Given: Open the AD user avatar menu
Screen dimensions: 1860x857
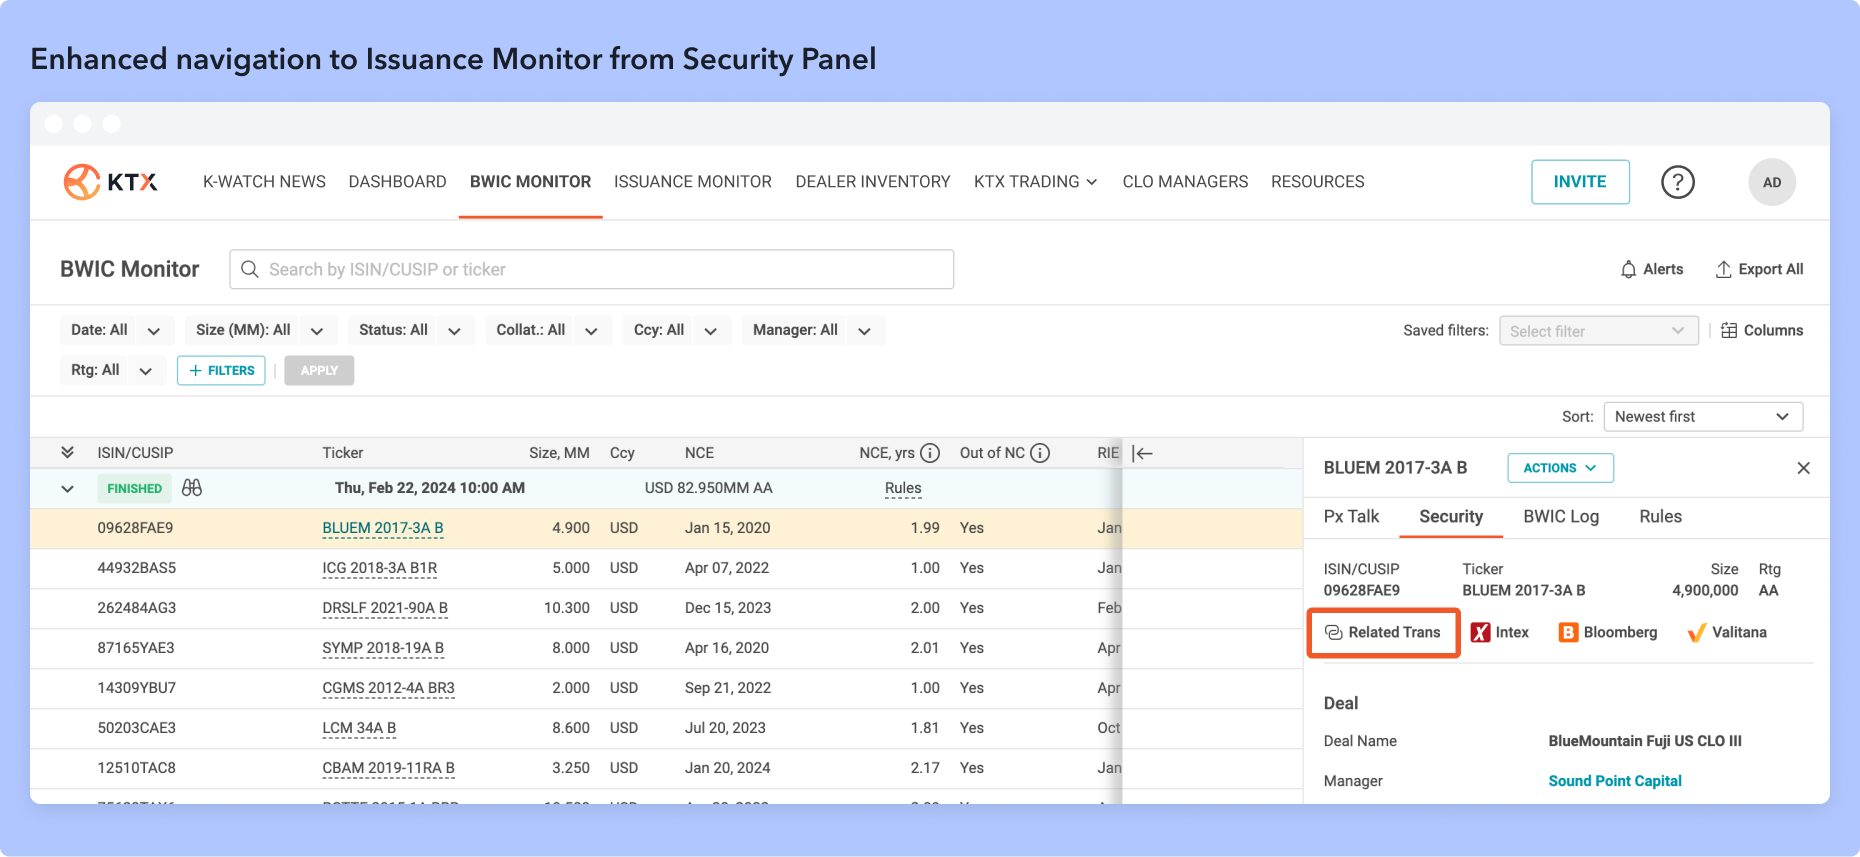Looking at the screenshot, I should point(1772,182).
